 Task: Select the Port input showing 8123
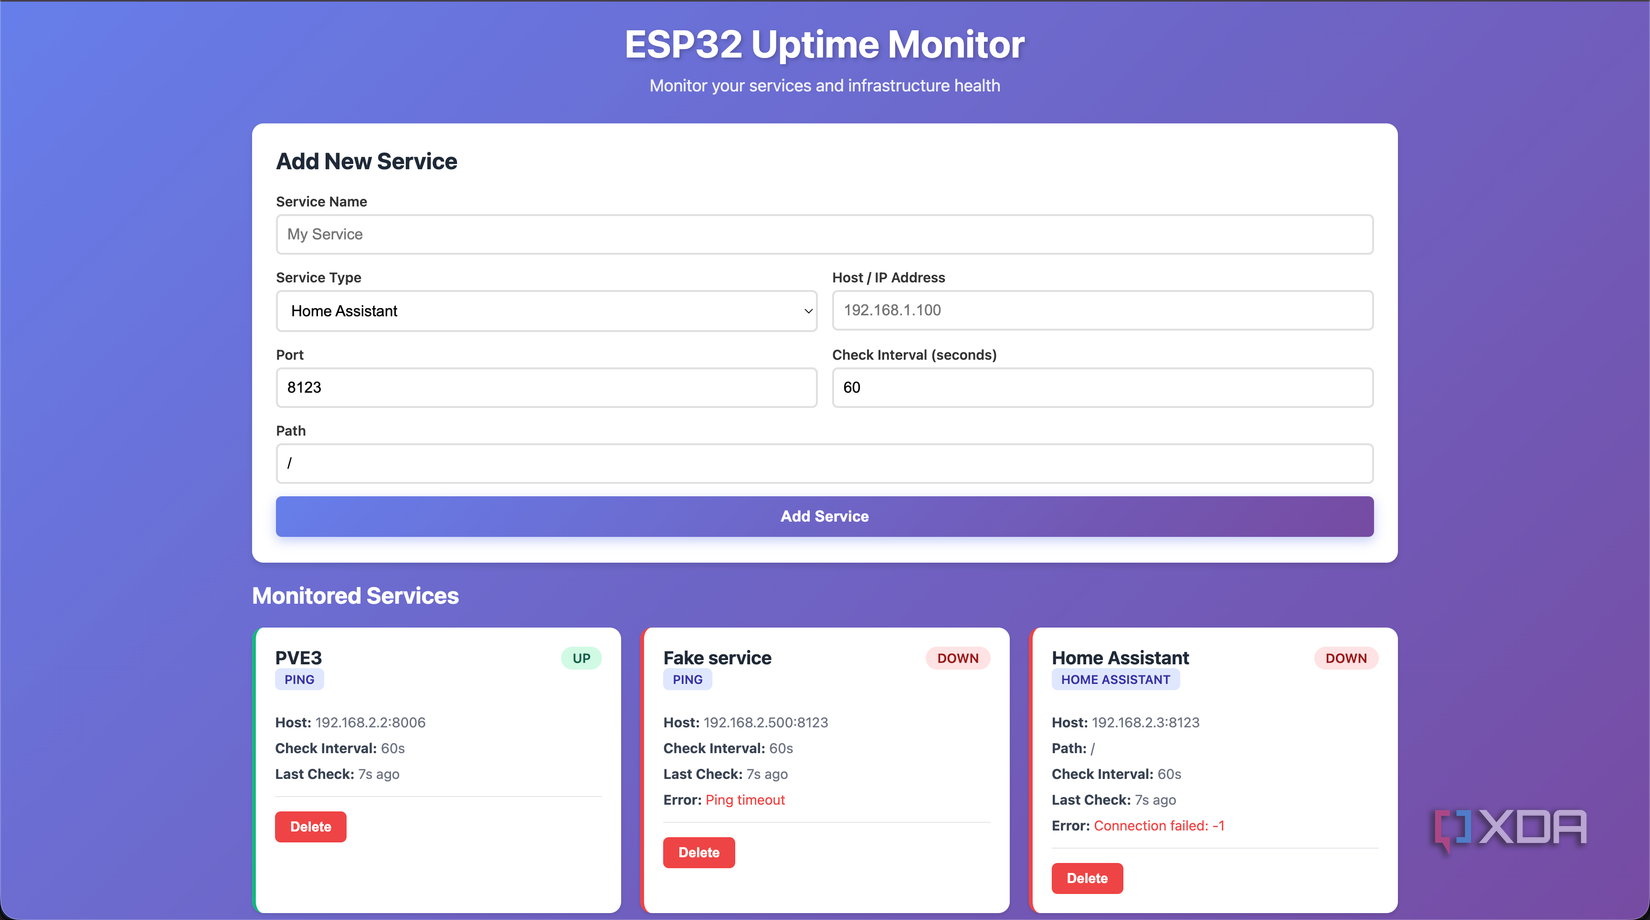pyautogui.click(x=547, y=387)
